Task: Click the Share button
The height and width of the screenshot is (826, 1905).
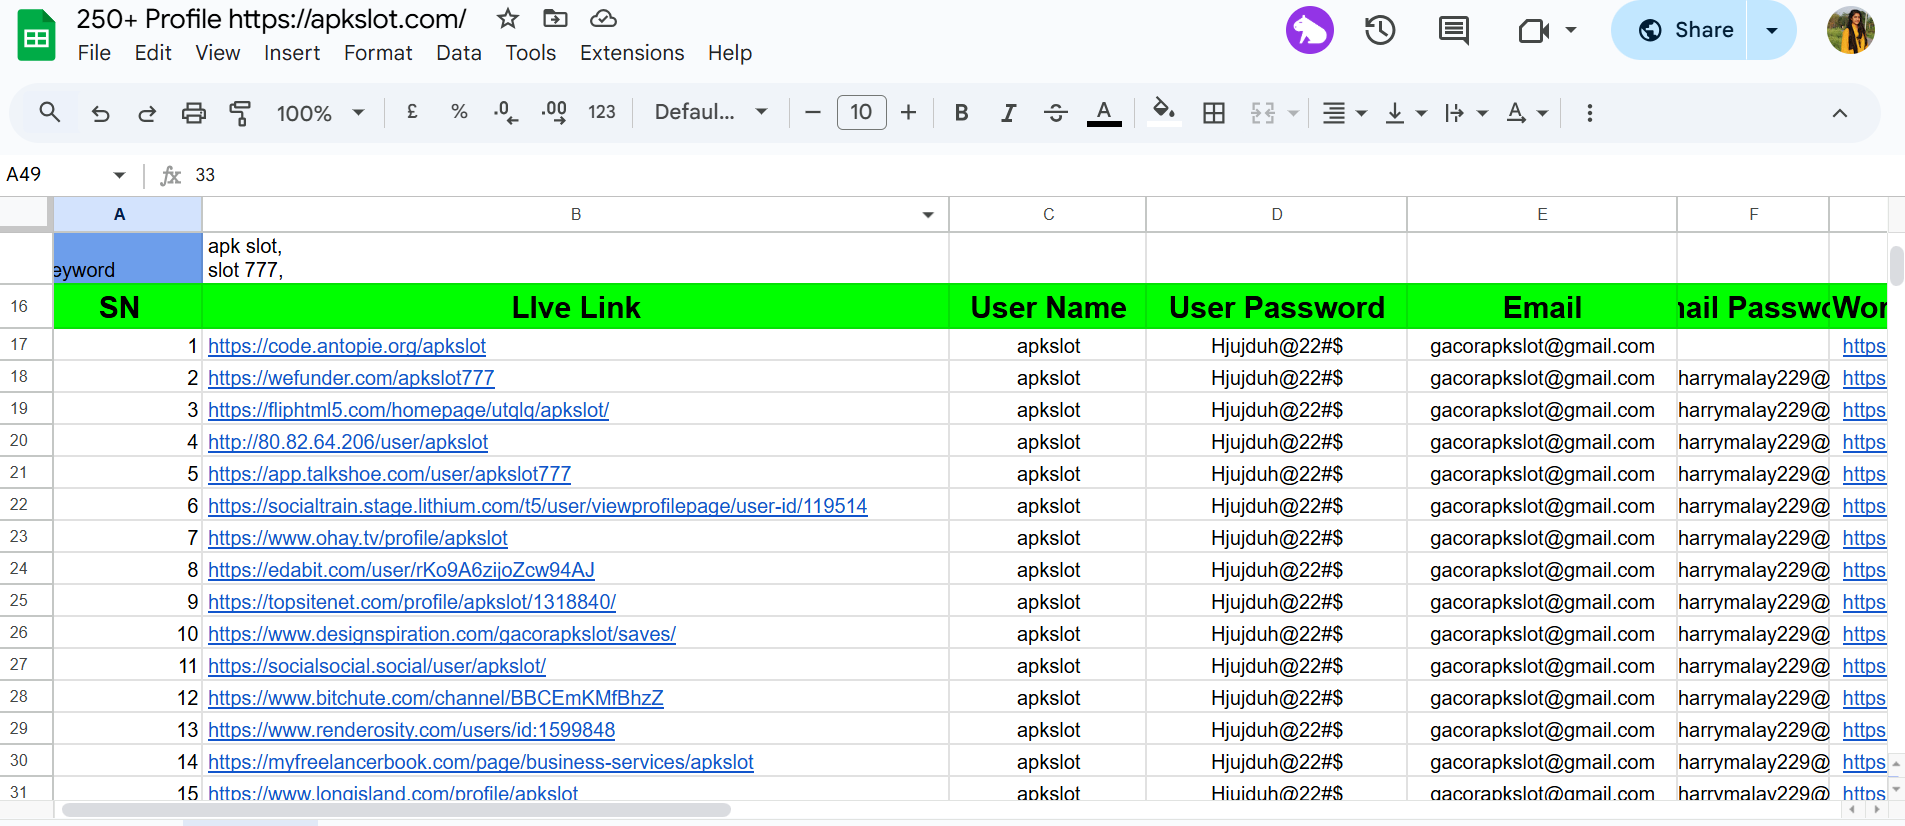Action: [1685, 30]
